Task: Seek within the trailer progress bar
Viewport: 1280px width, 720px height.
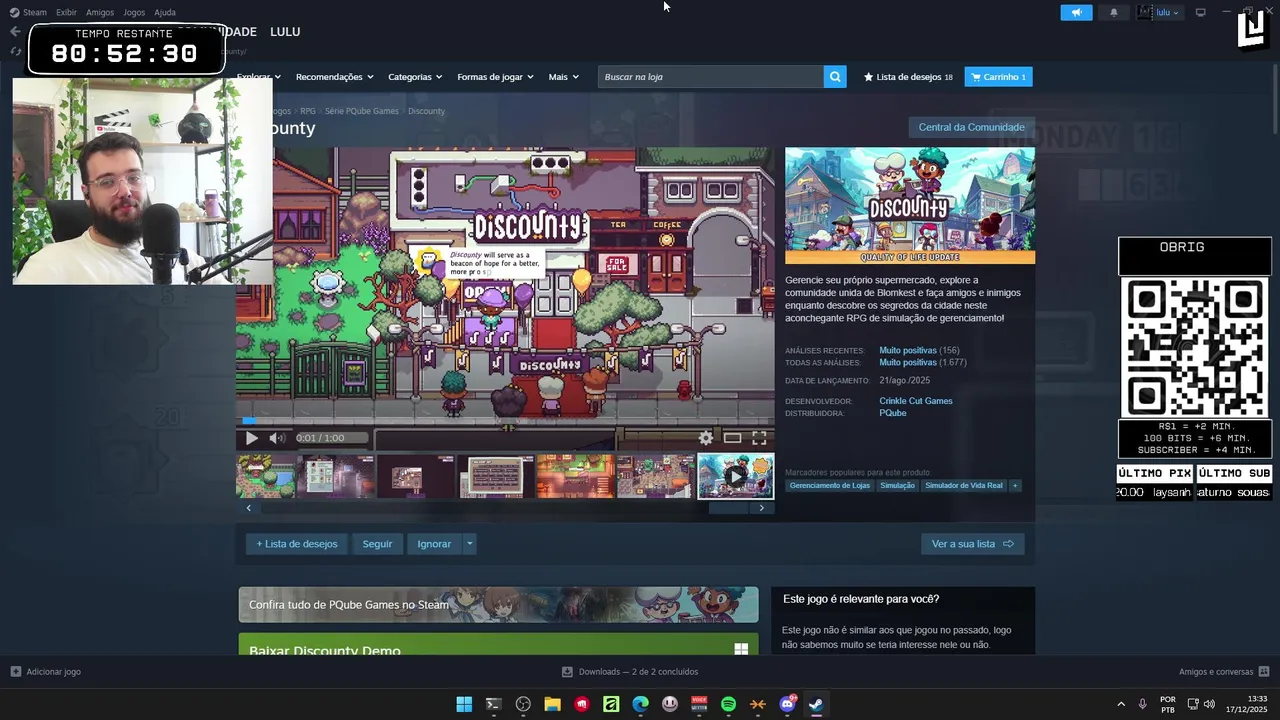Action: [x=505, y=421]
